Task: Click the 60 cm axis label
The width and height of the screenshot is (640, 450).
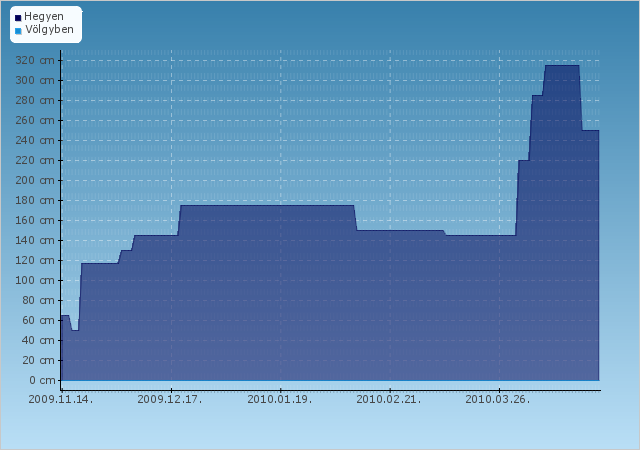Action: click(38, 321)
